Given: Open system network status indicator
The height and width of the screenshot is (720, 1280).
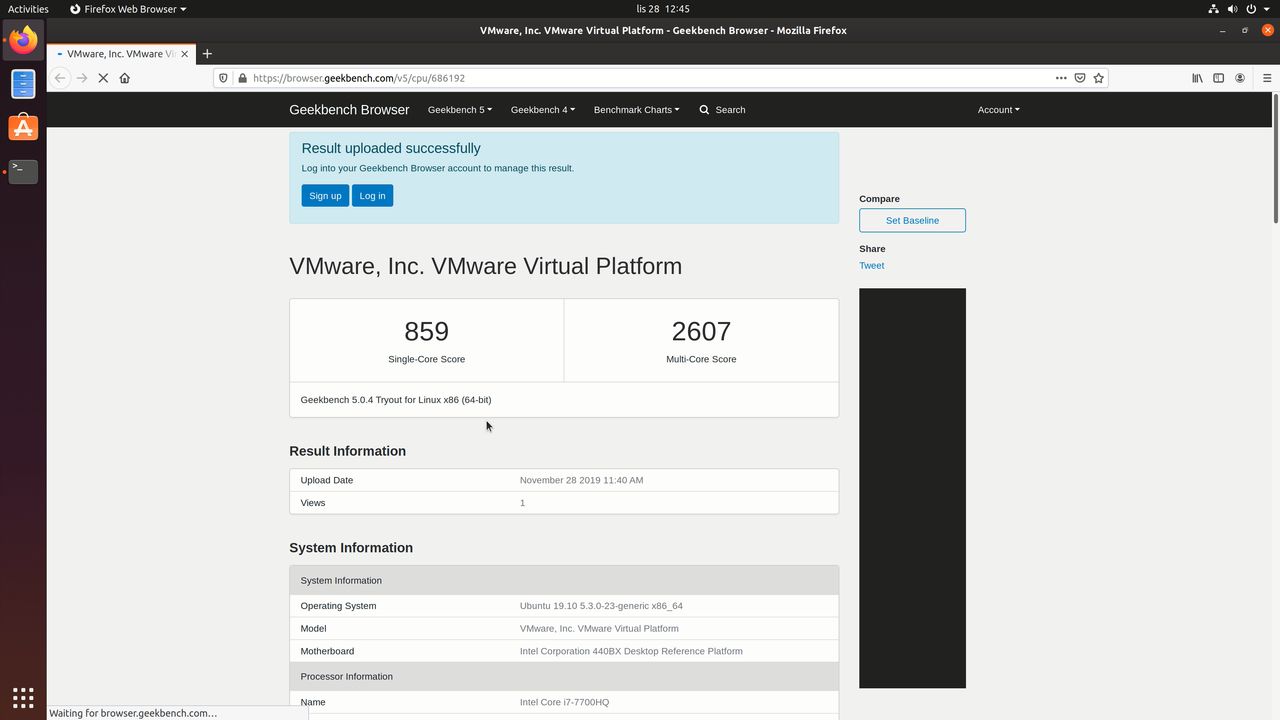Looking at the screenshot, I should [x=1213, y=9].
